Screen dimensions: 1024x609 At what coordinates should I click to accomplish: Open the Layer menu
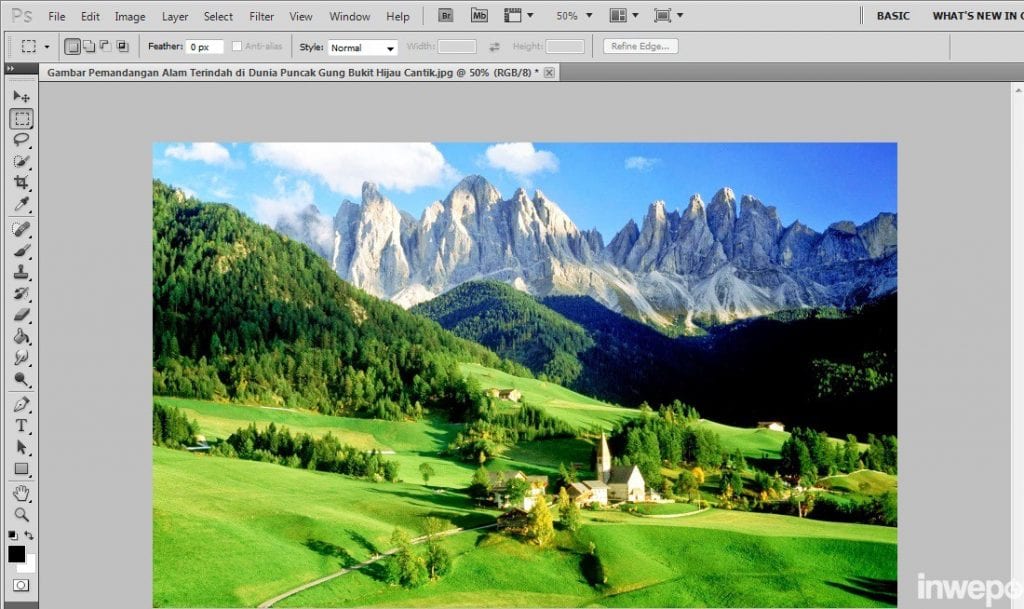click(x=174, y=16)
